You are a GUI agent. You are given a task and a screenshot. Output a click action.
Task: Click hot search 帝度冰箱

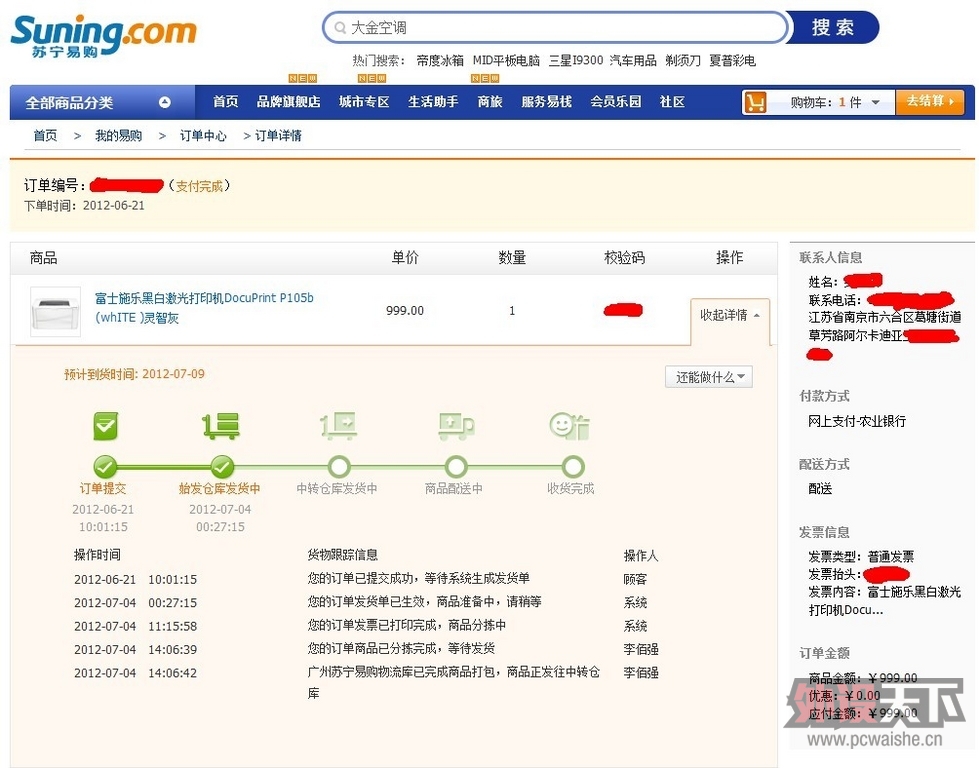pyautogui.click(x=440, y=61)
